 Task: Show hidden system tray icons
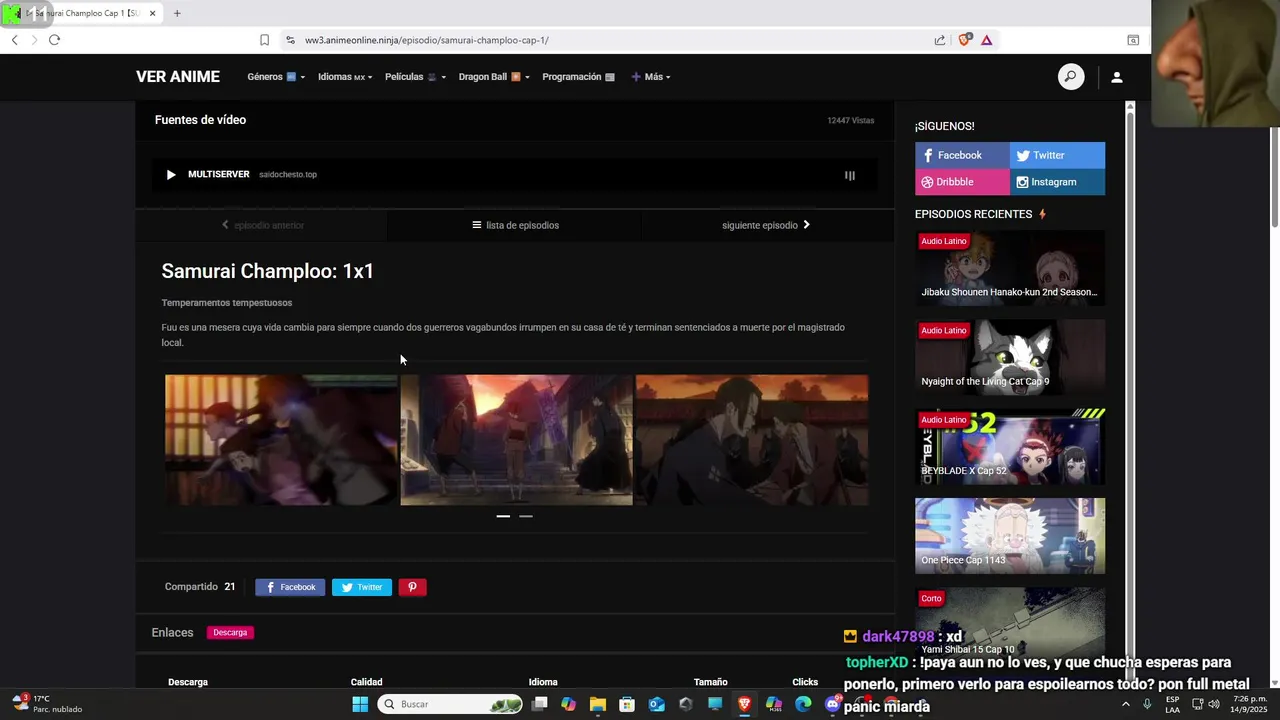(x=1125, y=704)
